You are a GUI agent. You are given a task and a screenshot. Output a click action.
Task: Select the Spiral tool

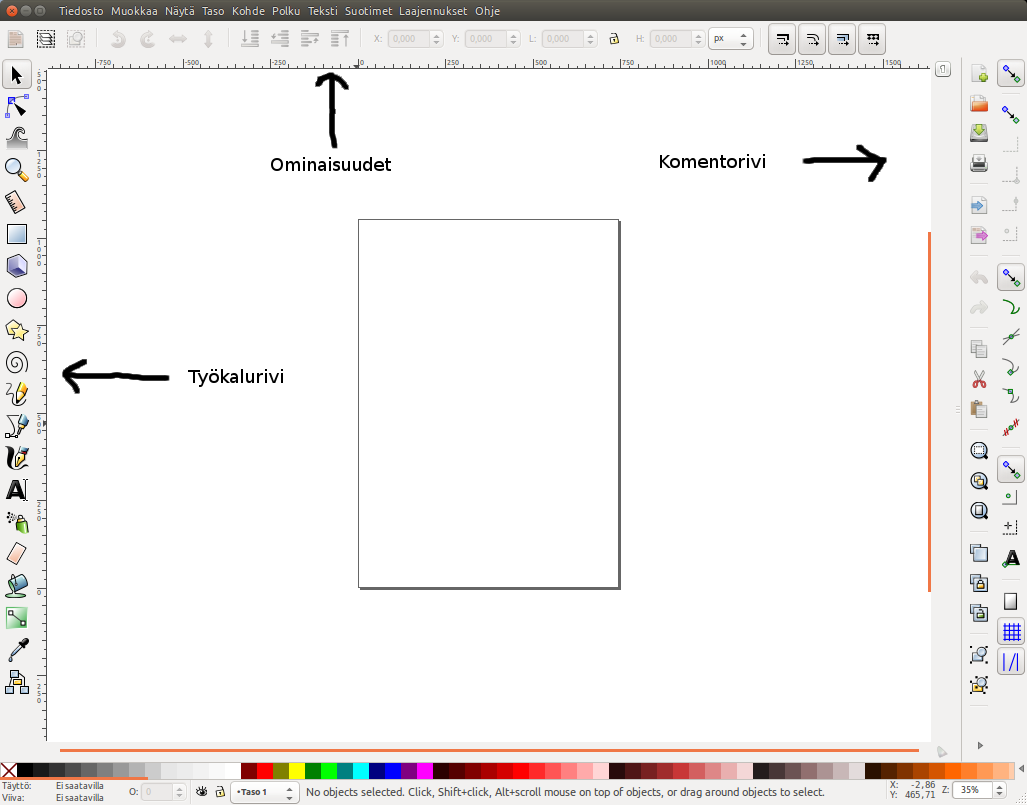coord(16,362)
